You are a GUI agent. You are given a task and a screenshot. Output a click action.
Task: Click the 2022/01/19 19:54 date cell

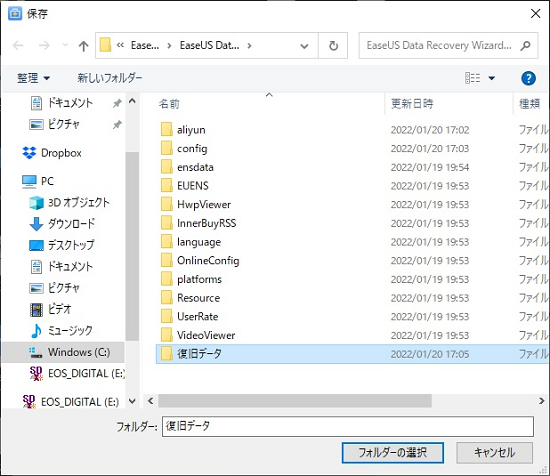pos(430,167)
